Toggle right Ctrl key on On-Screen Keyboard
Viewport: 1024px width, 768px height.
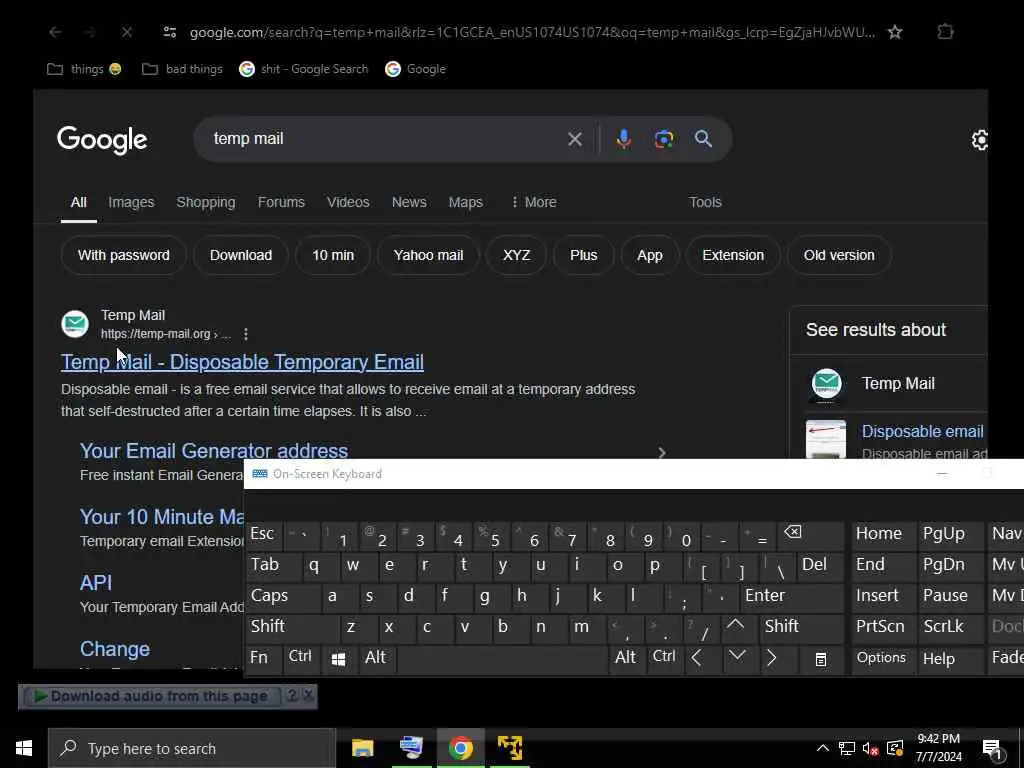pyautogui.click(x=665, y=657)
